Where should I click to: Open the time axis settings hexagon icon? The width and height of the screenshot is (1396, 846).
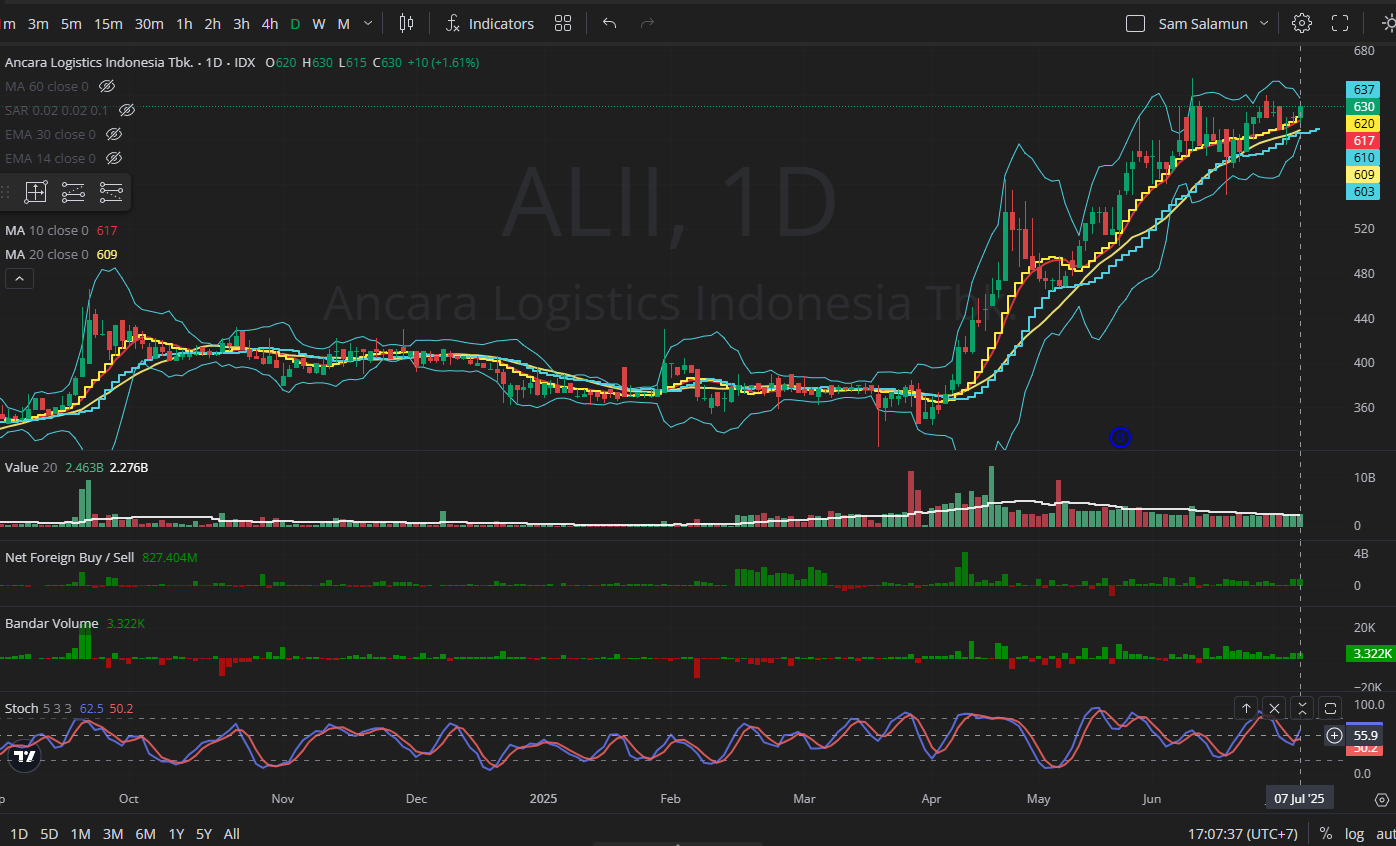pos(1382,799)
